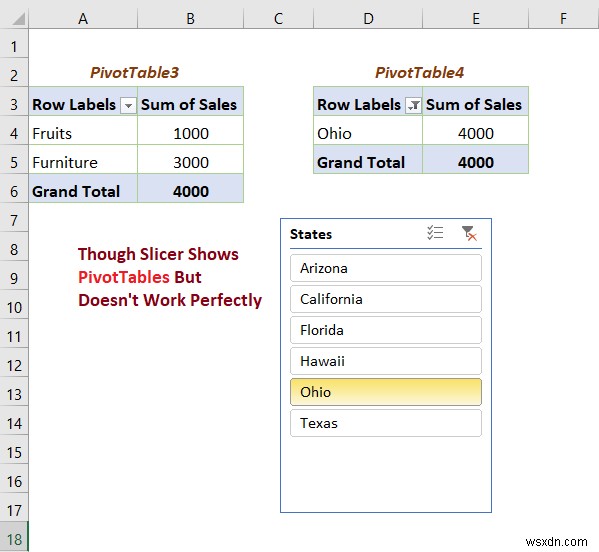Click the Furniture sales value 3000
The image size is (599, 552).
point(190,163)
